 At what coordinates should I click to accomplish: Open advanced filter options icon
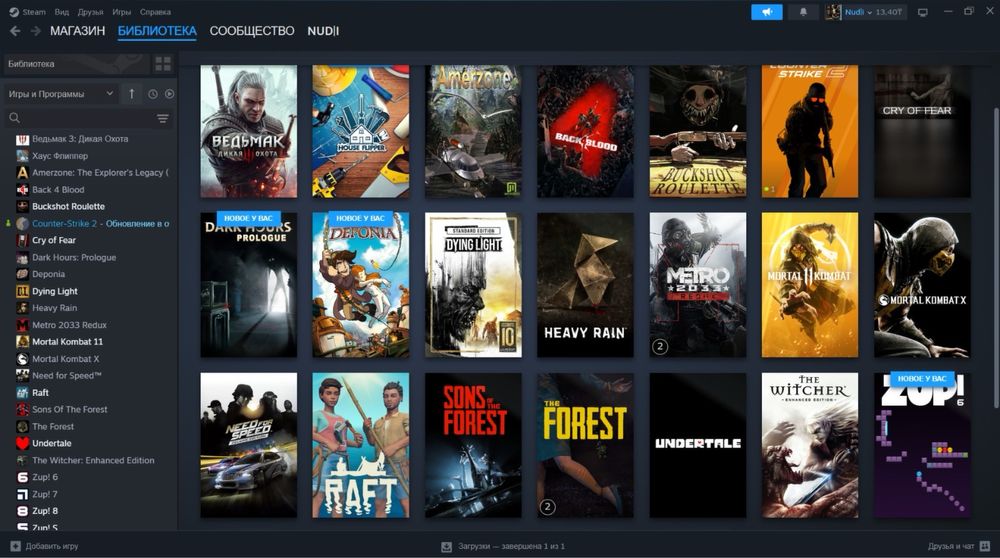coord(163,119)
